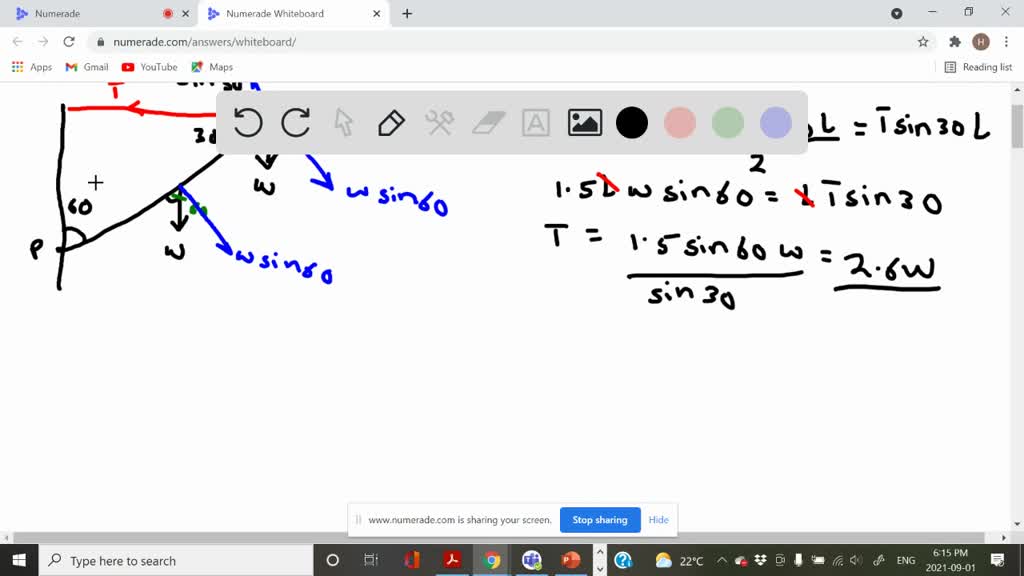The height and width of the screenshot is (576, 1024).
Task: Select the cursor pointer tool
Action: [343, 122]
